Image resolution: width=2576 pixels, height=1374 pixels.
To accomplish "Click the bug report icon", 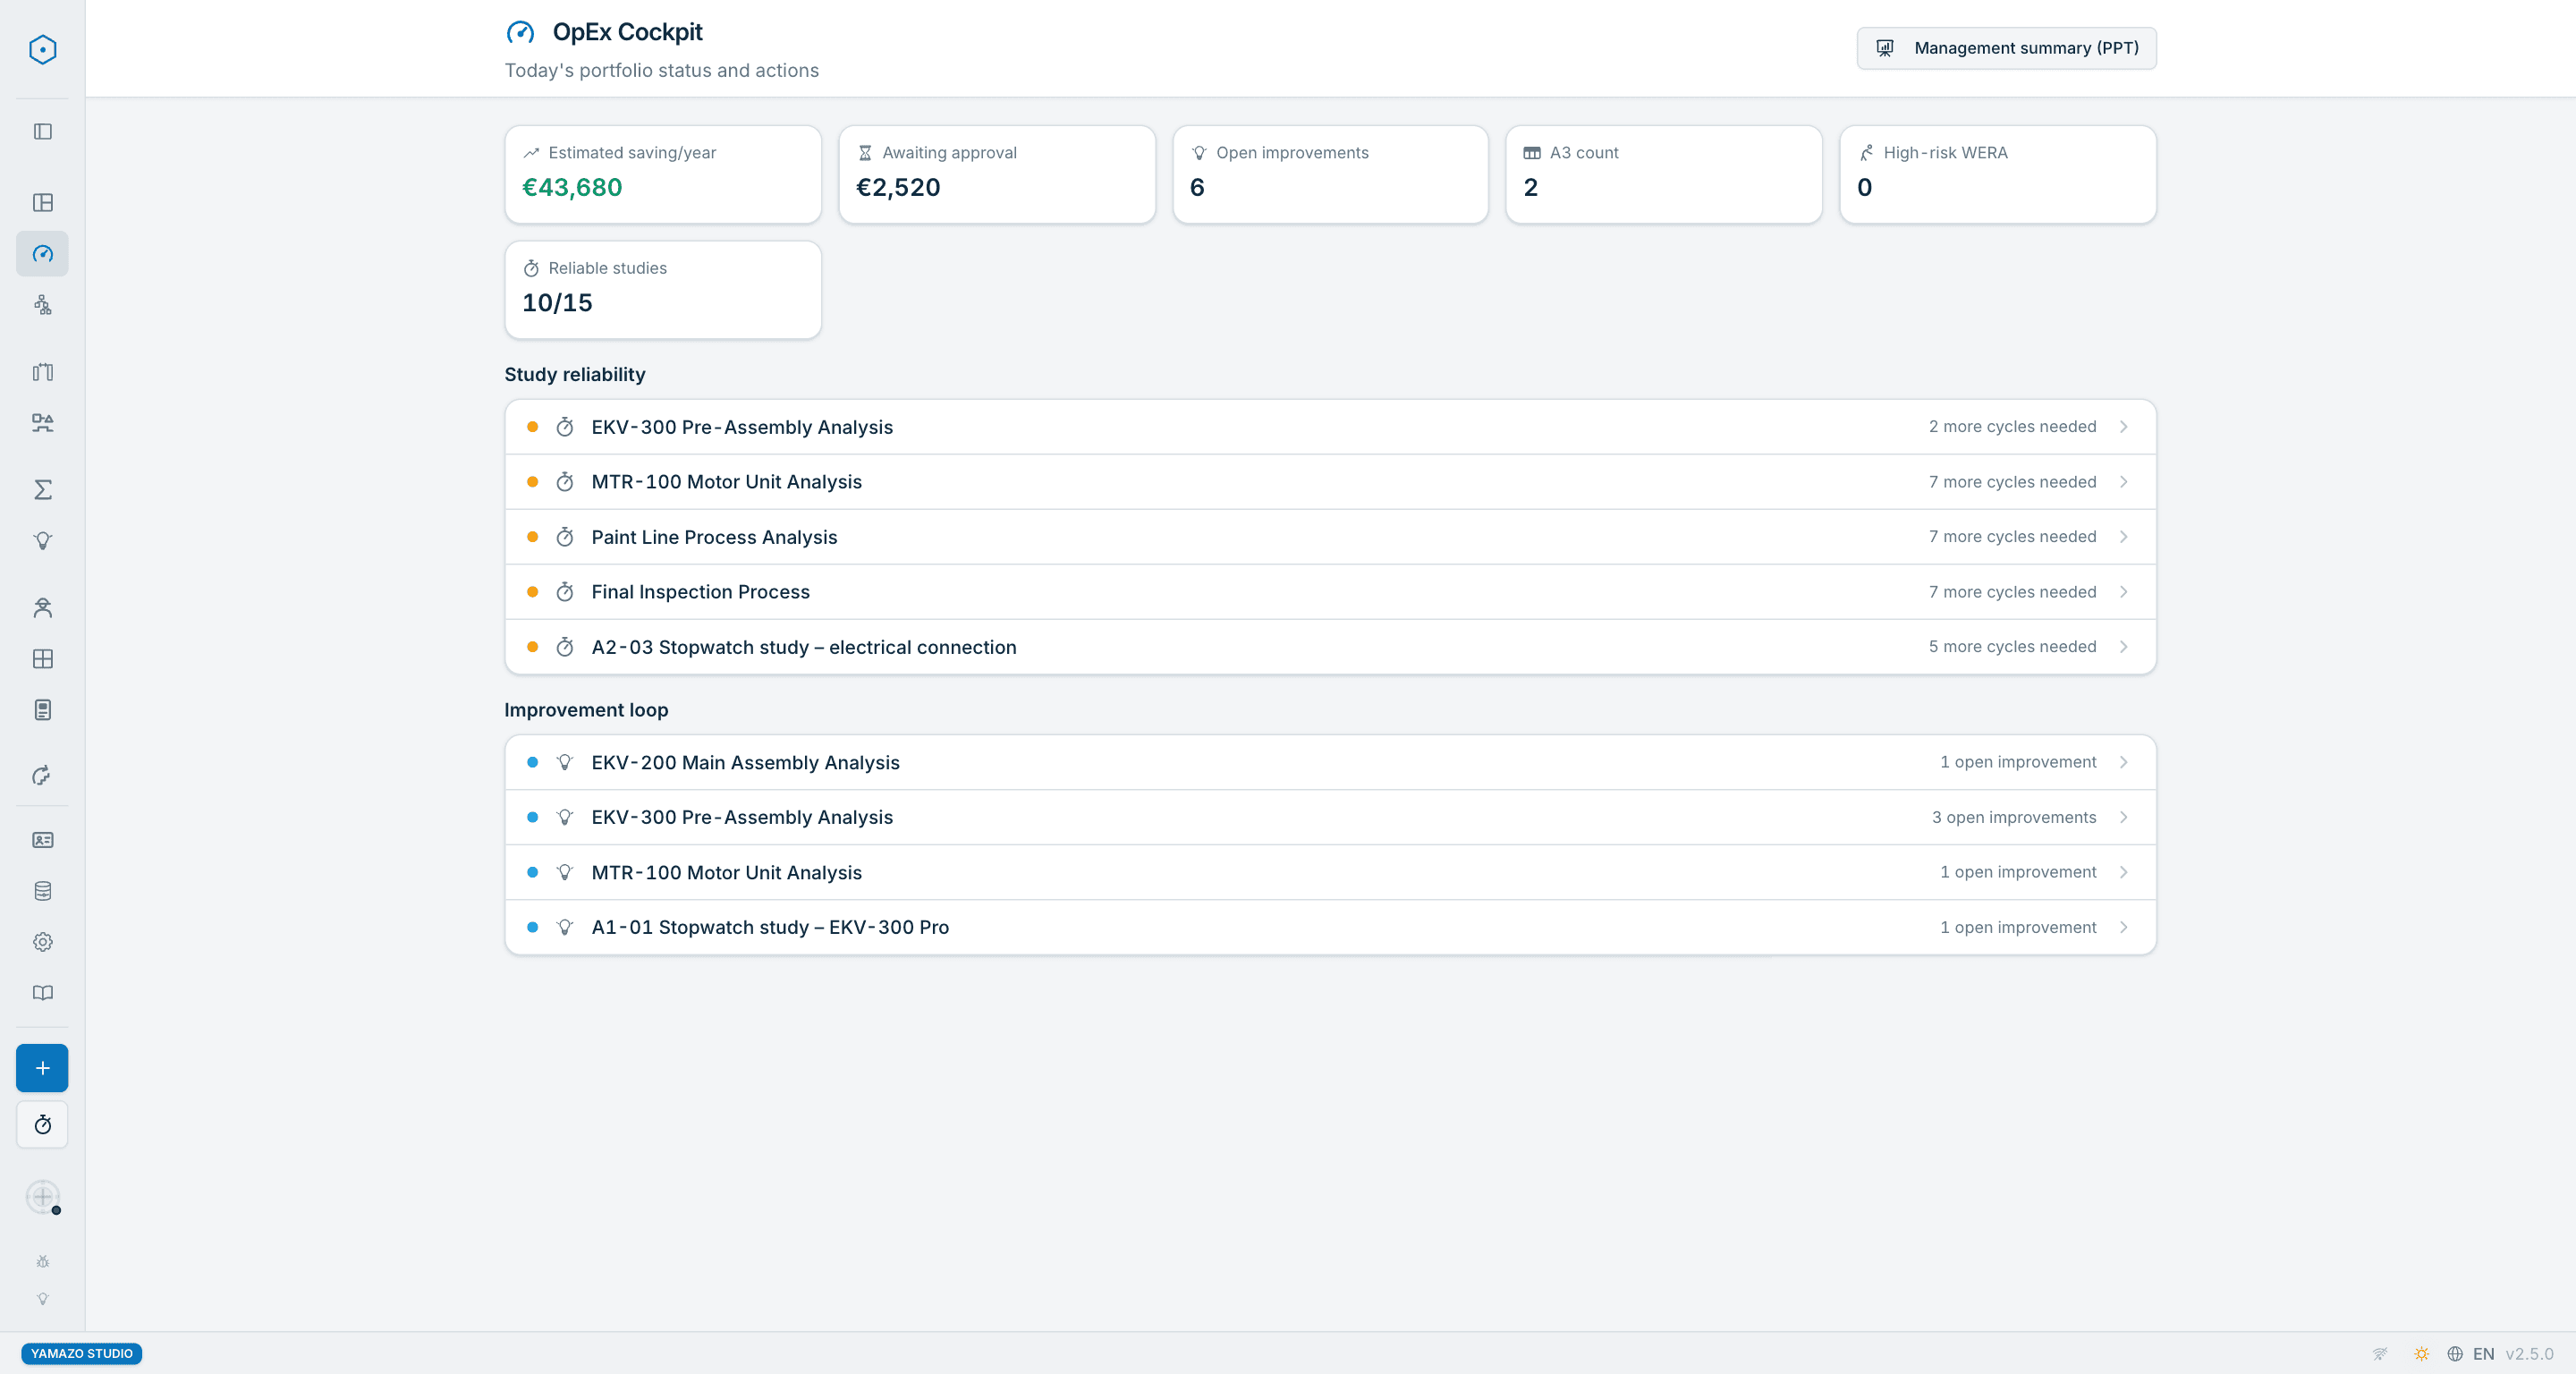I will 42,1261.
